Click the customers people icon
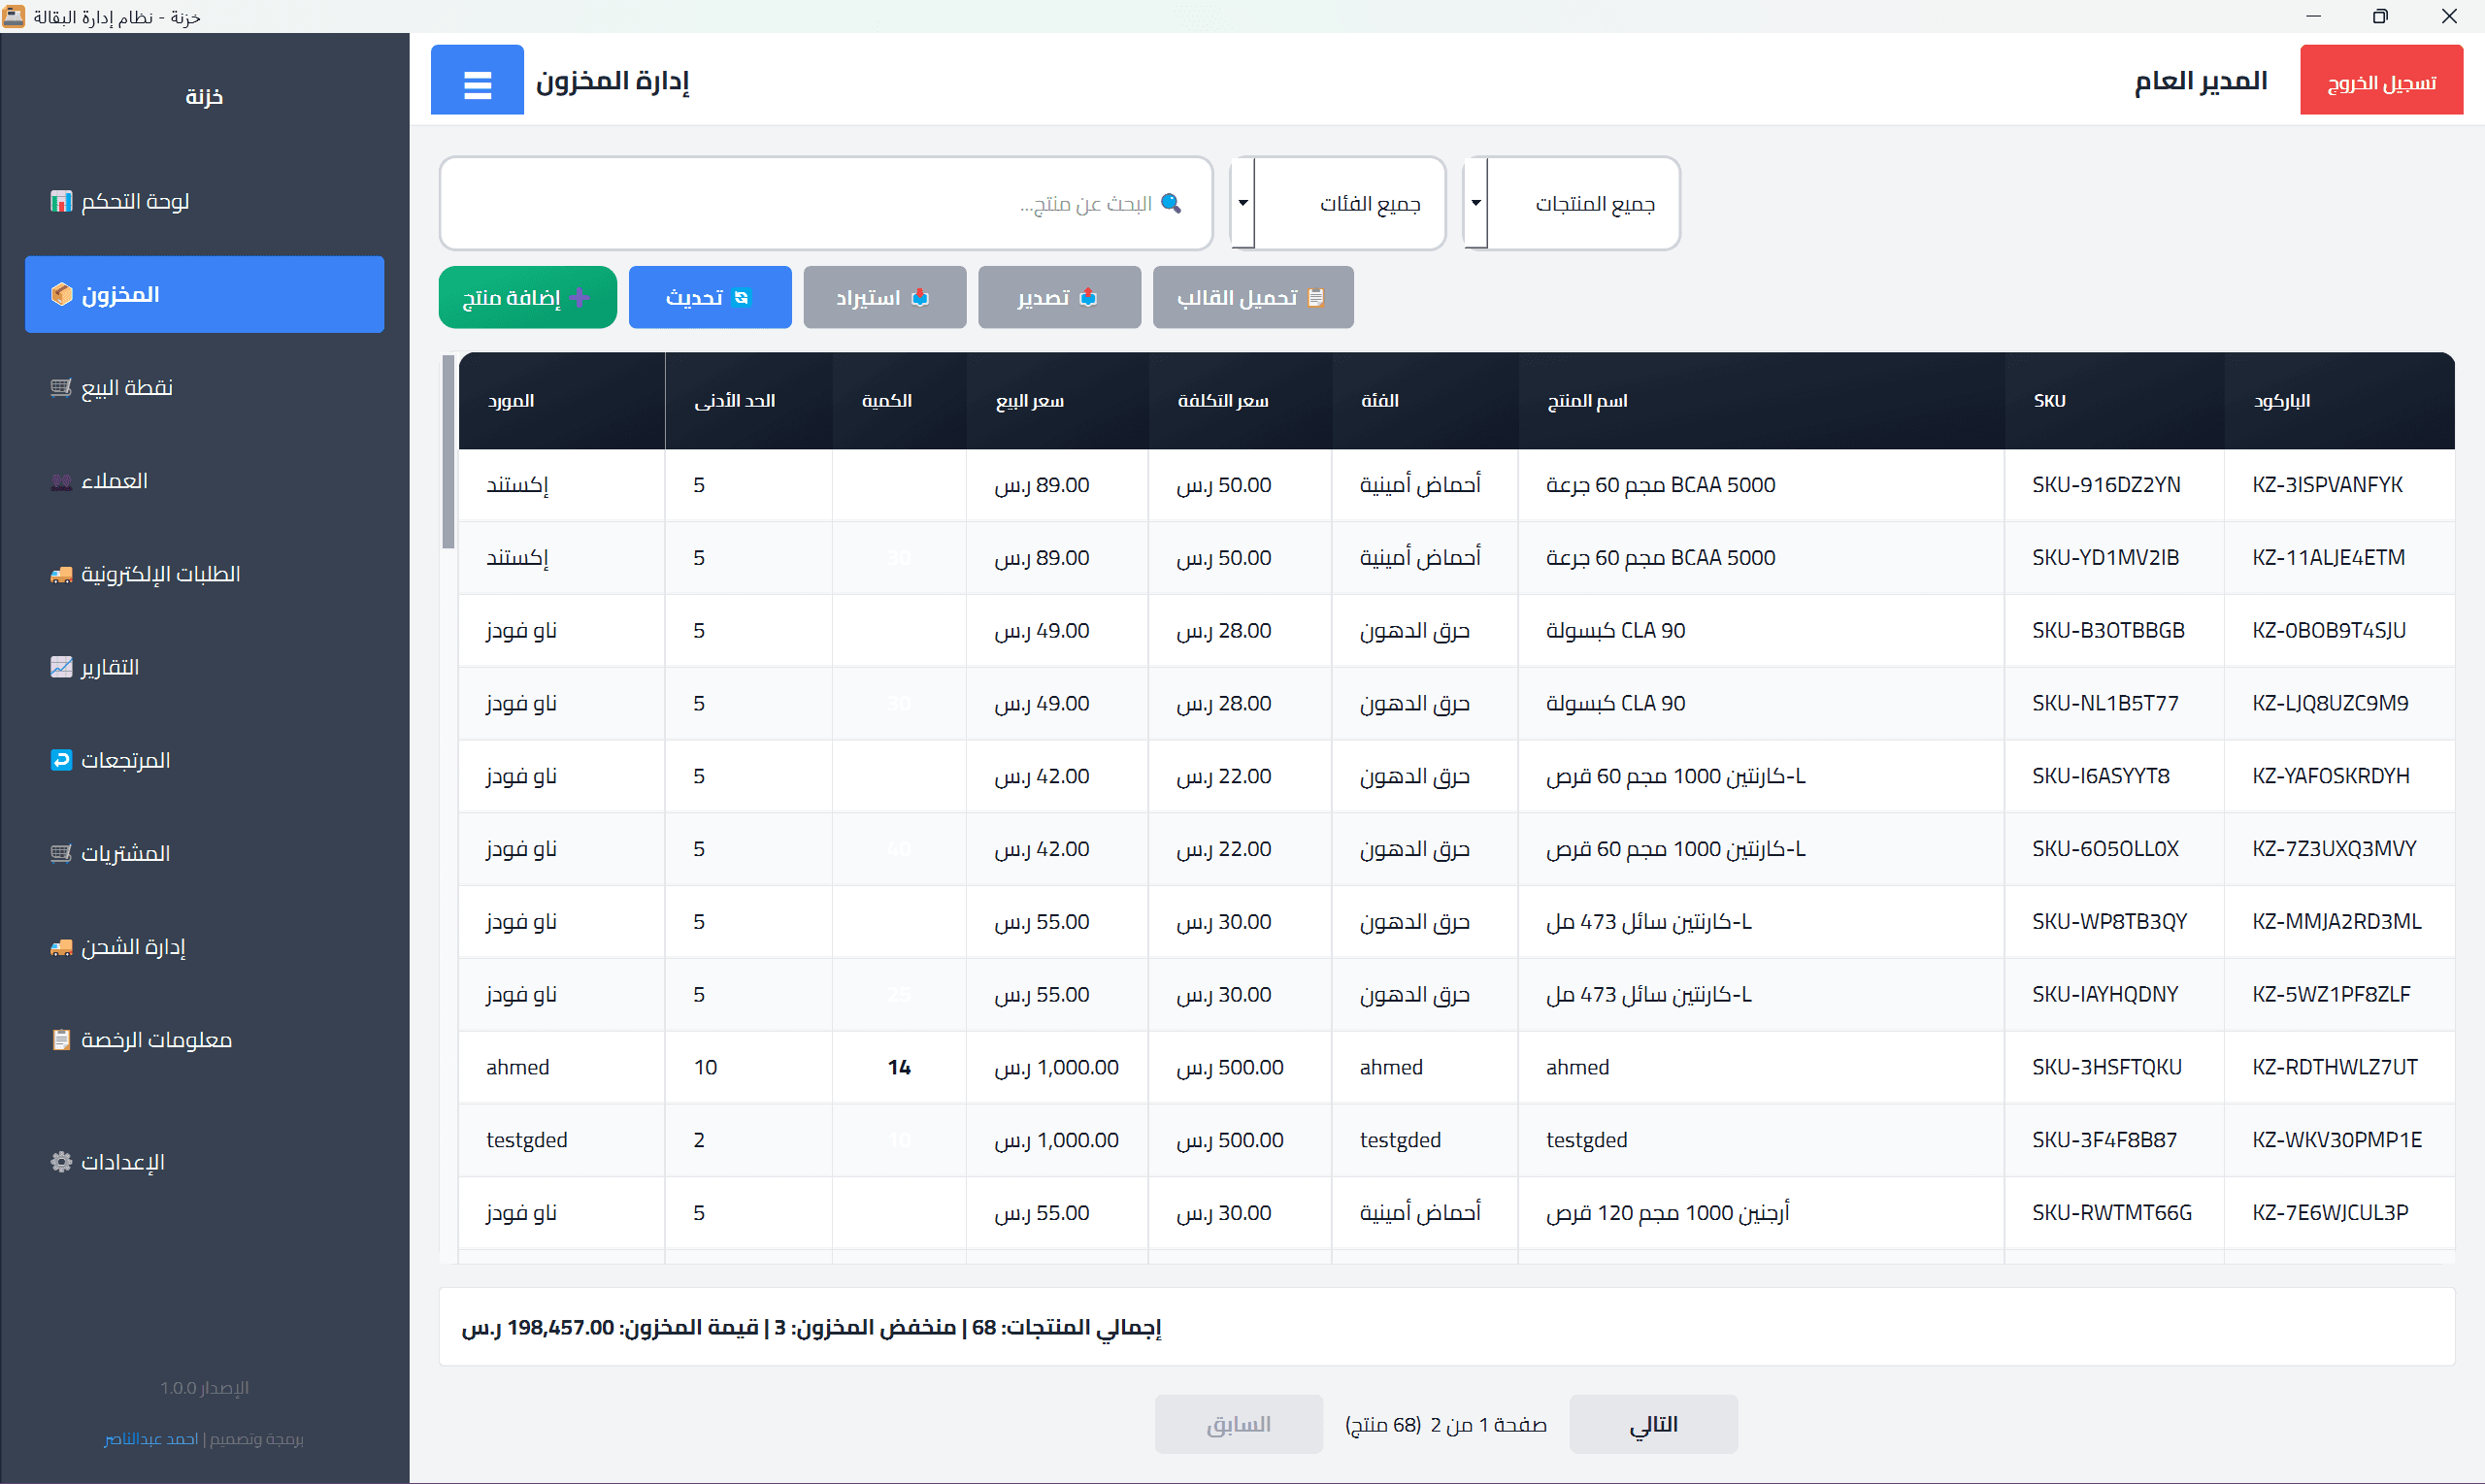2485x1484 pixels. click(x=61, y=481)
